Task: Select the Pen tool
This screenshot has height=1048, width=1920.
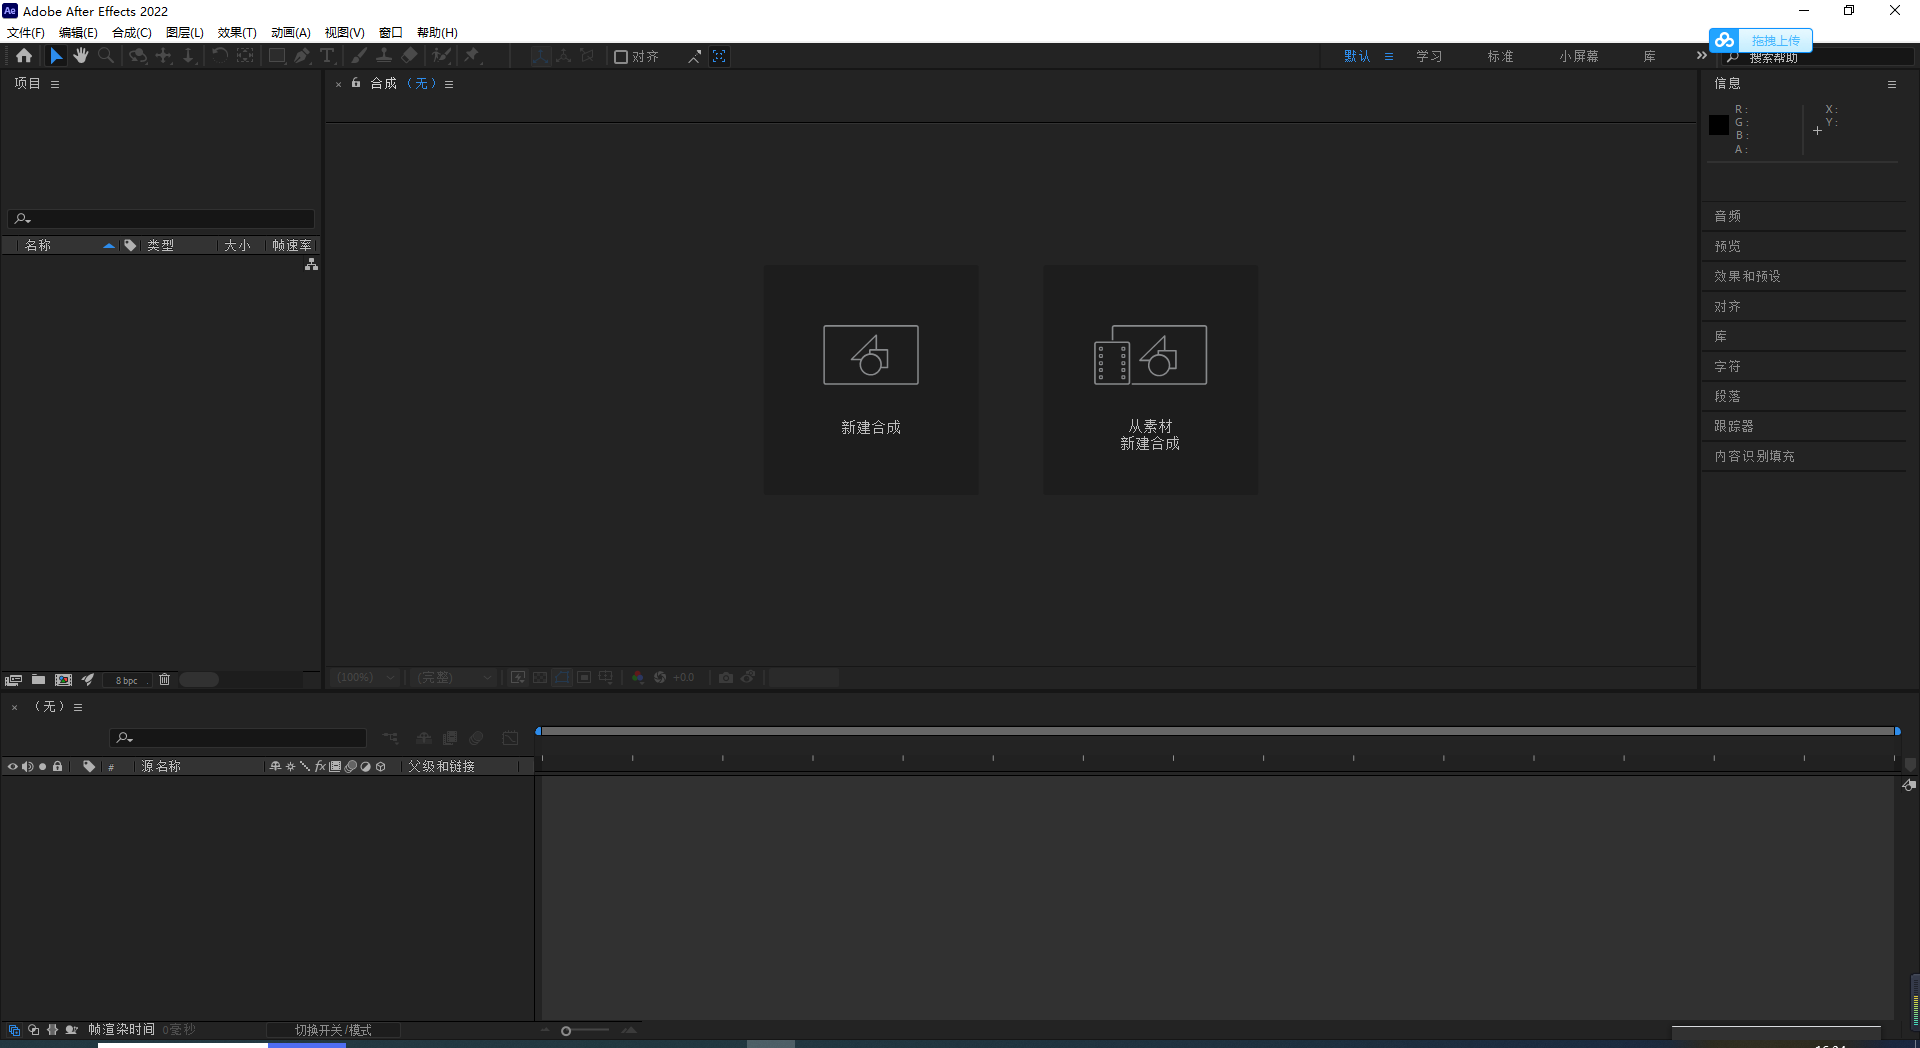Action: point(302,56)
